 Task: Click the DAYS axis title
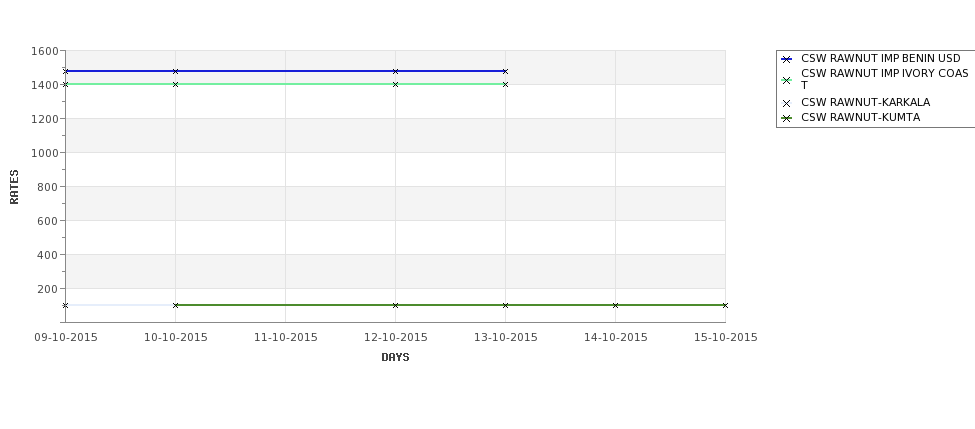(395, 358)
